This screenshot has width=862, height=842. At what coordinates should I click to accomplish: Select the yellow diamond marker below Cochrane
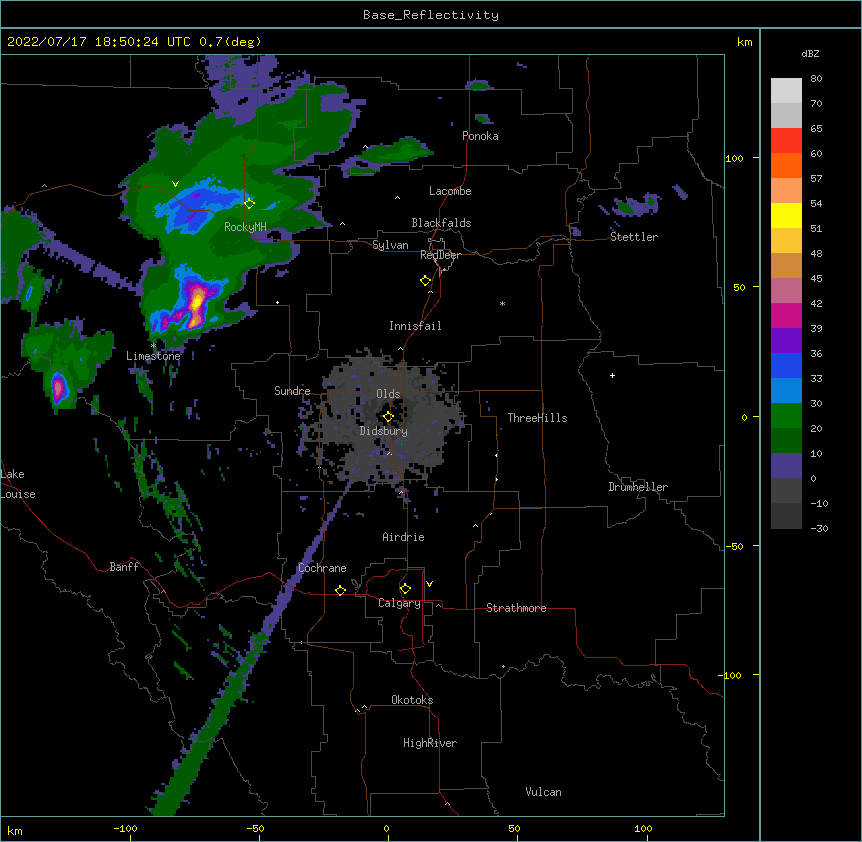click(x=340, y=590)
